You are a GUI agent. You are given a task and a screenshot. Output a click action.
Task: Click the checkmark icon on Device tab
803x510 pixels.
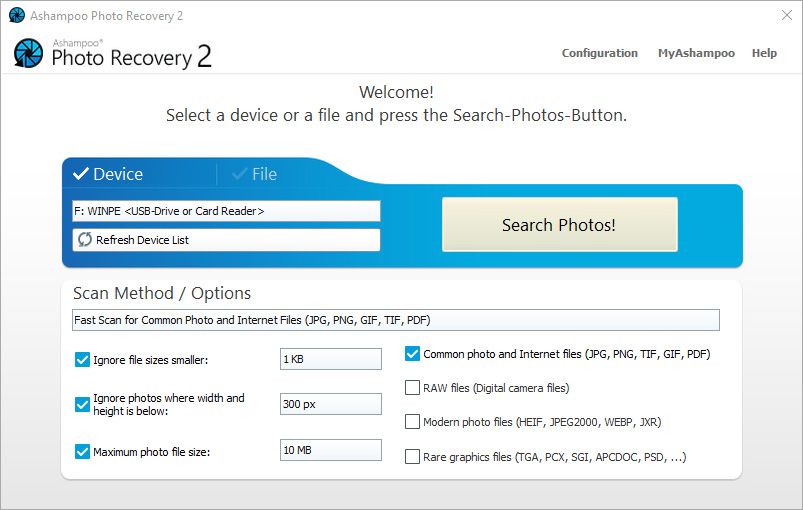tap(80, 174)
